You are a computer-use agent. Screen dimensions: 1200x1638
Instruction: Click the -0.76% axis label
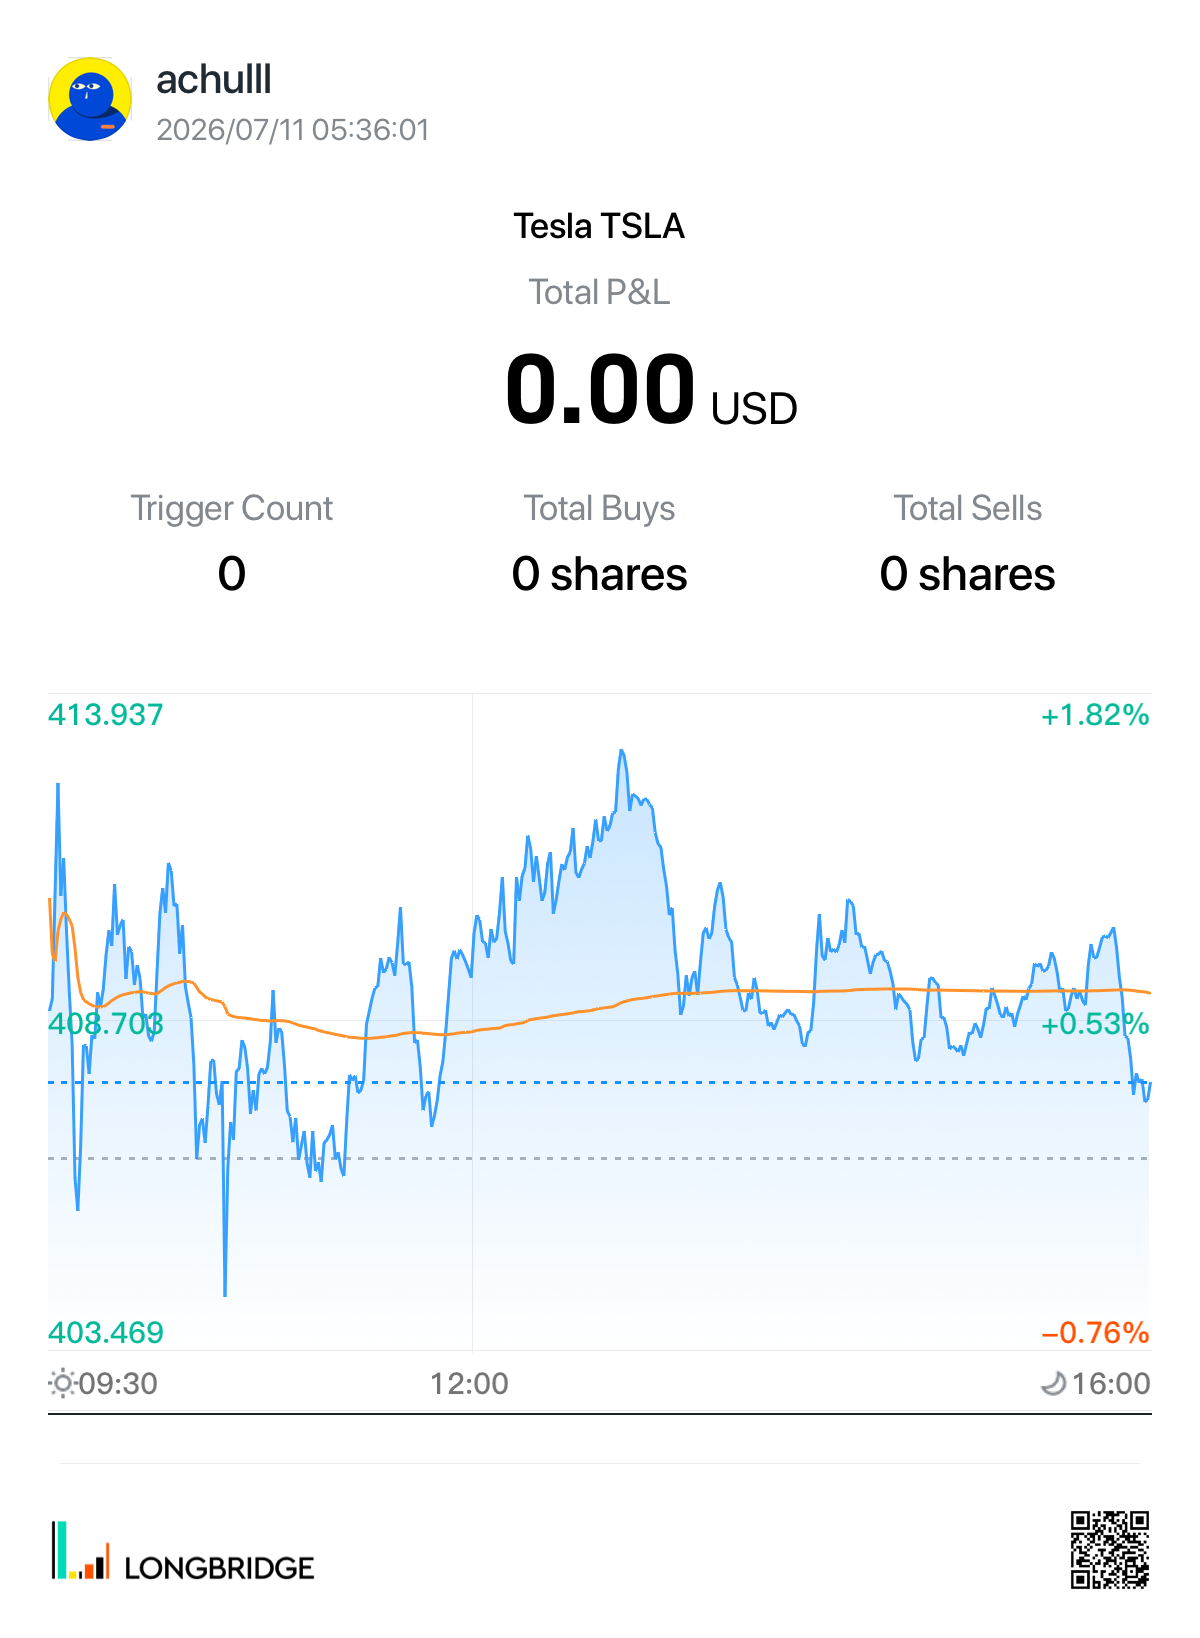coord(1095,1332)
